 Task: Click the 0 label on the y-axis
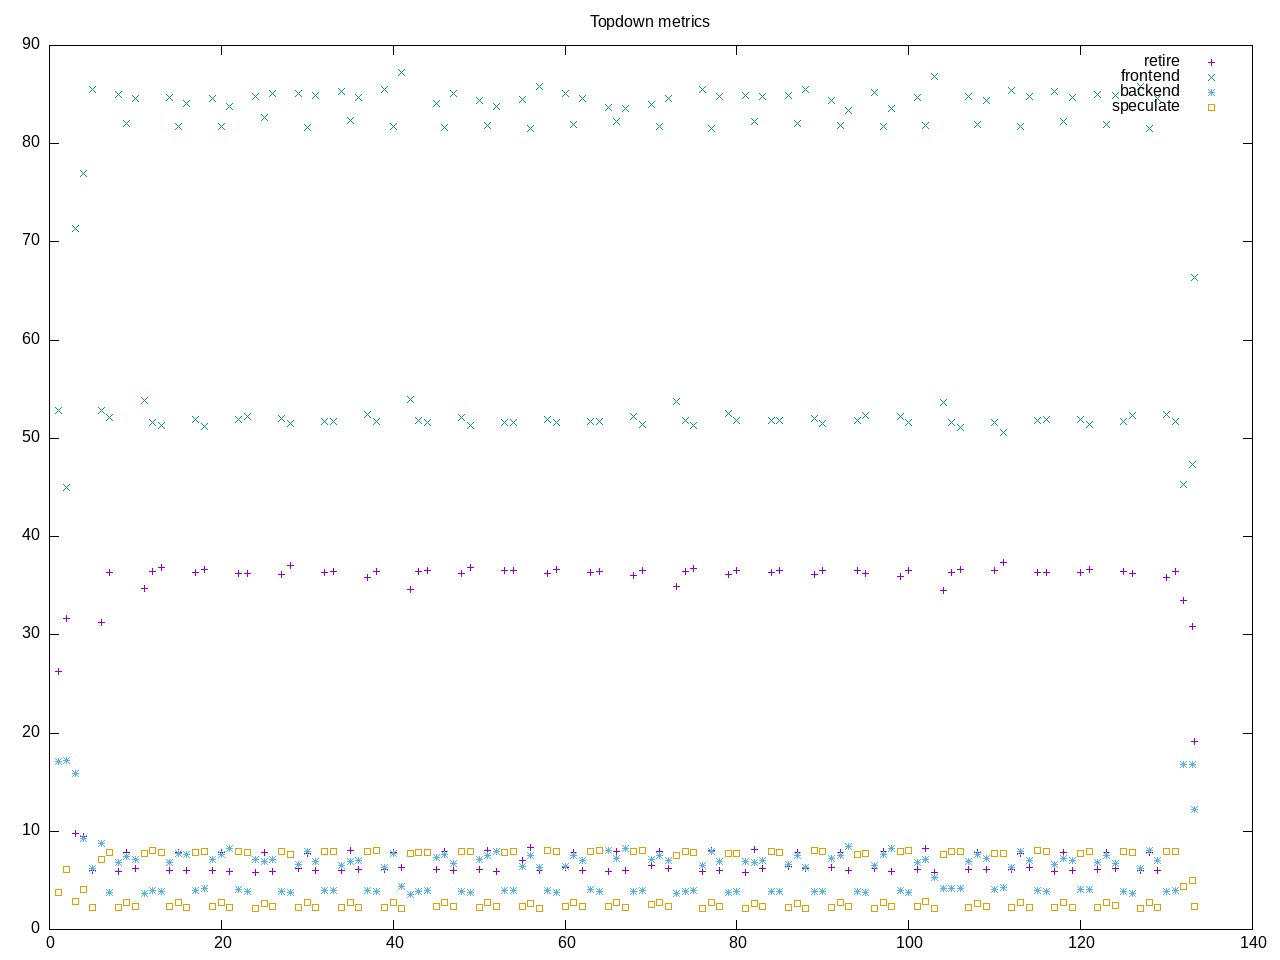[x=34, y=929]
